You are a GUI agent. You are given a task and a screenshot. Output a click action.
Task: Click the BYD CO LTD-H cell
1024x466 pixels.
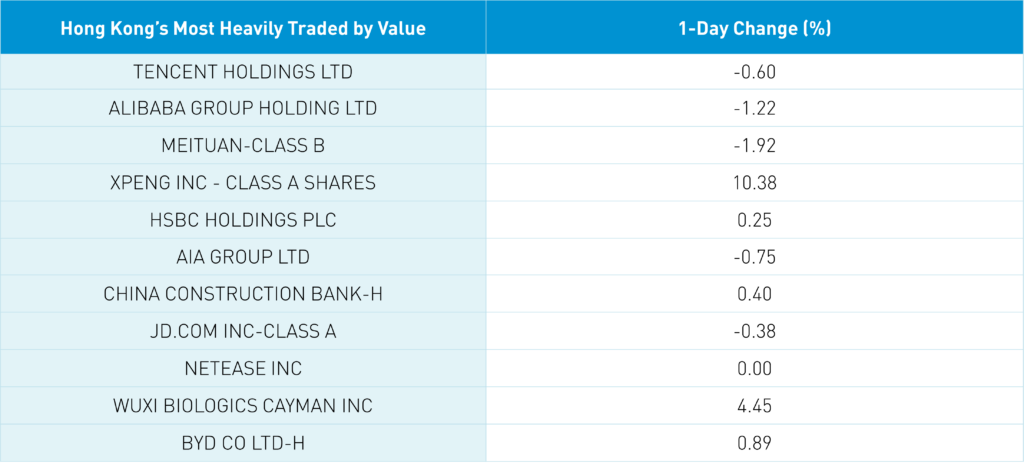click(x=243, y=442)
